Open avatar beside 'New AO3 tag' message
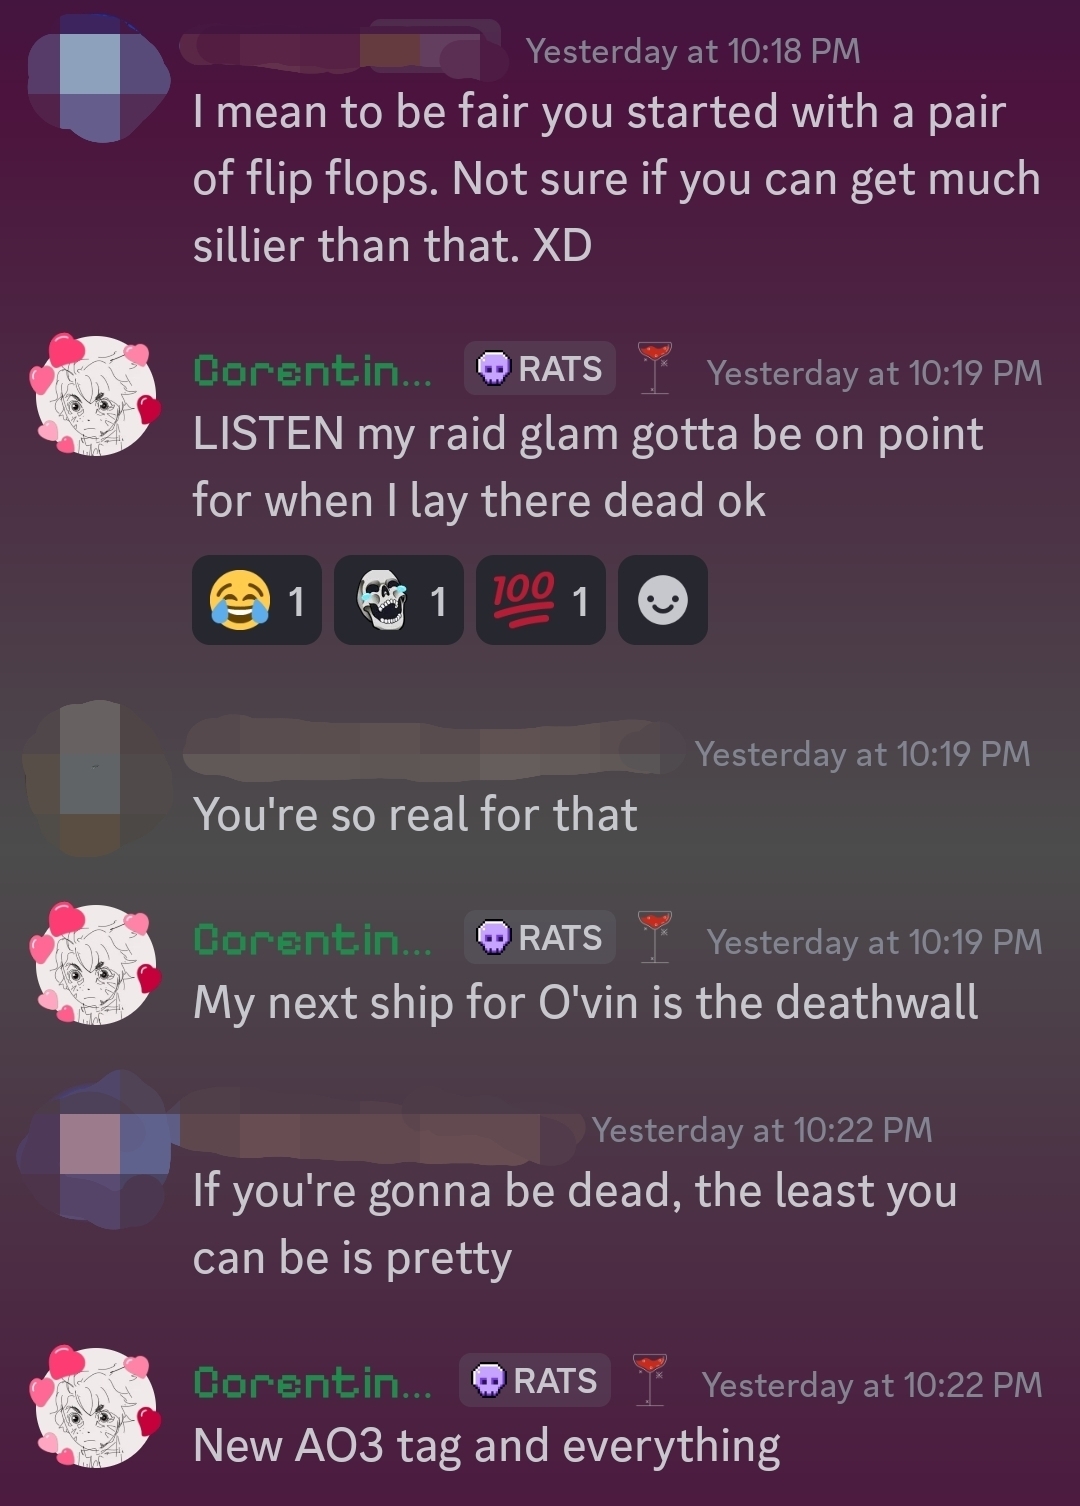 click(96, 1407)
